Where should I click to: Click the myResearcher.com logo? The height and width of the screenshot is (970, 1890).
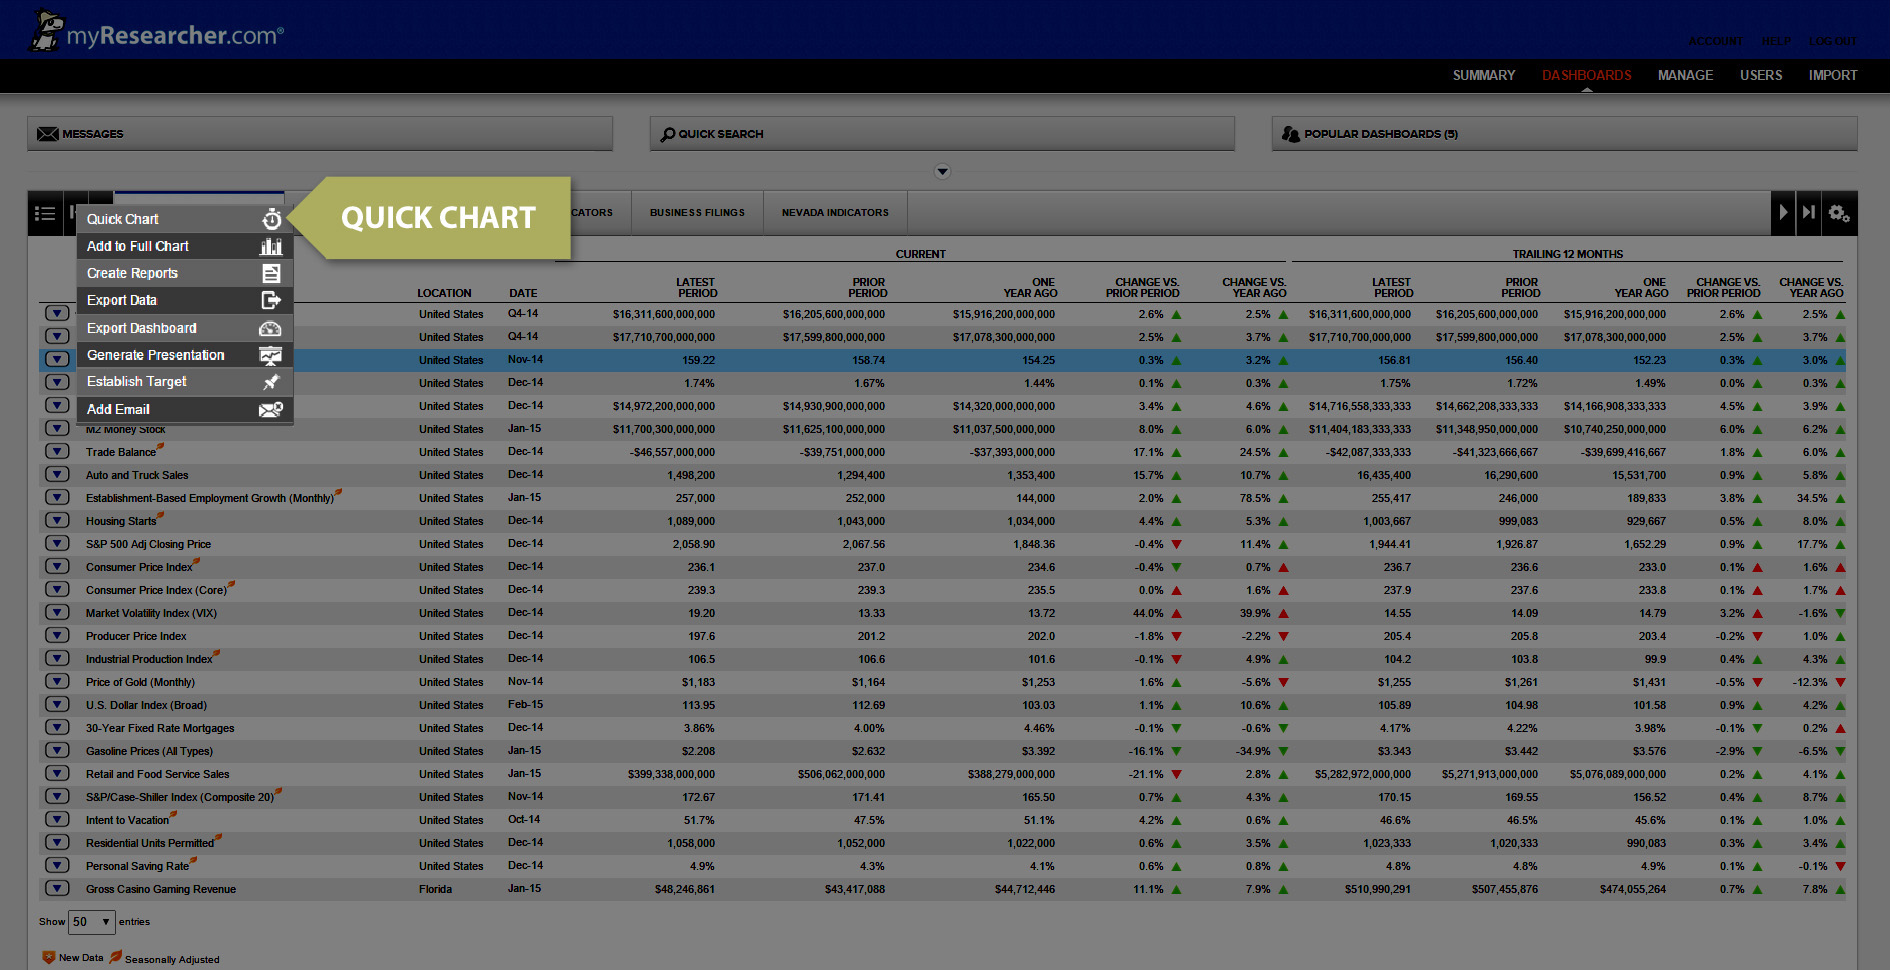point(157,31)
